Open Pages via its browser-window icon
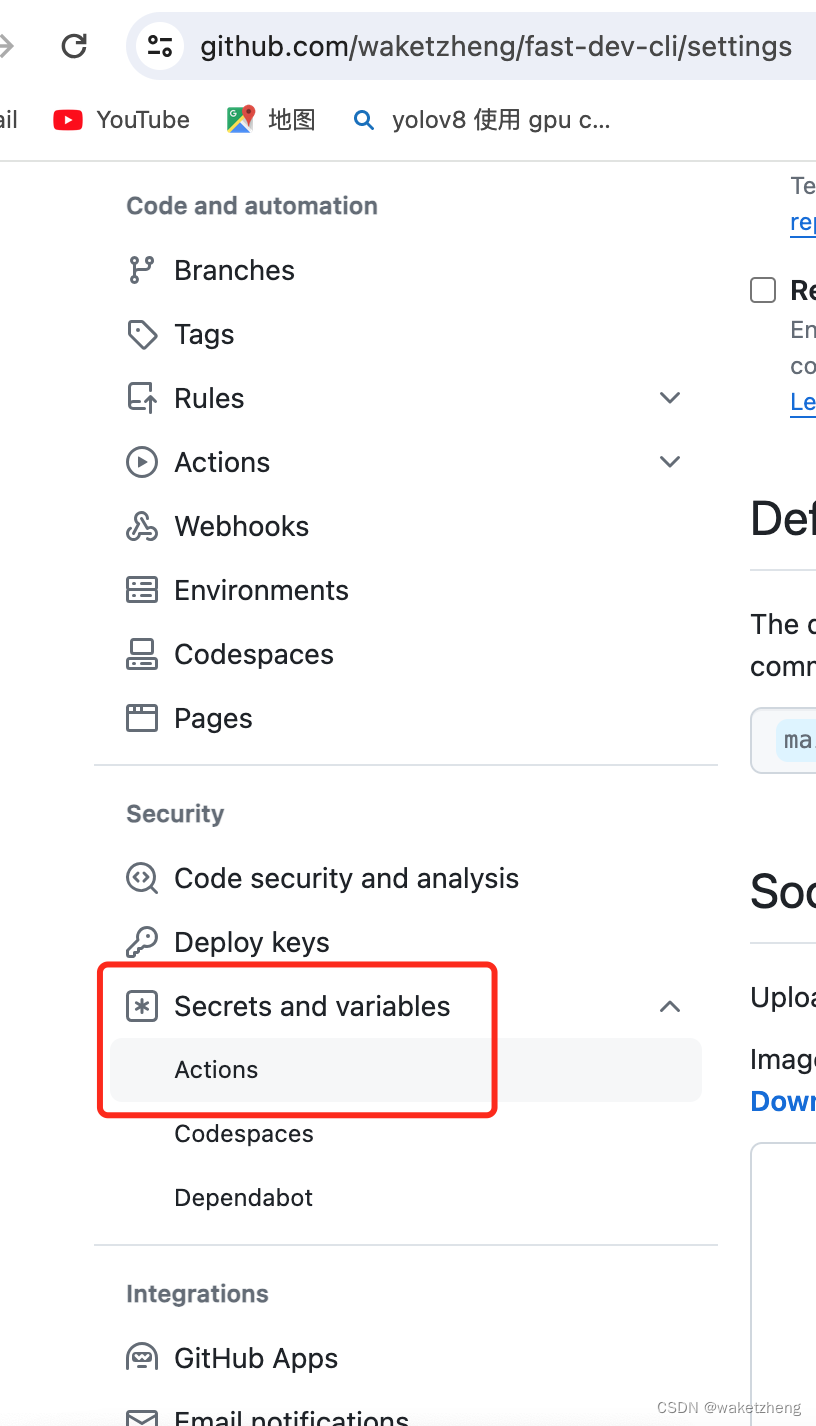 pyautogui.click(x=142, y=718)
